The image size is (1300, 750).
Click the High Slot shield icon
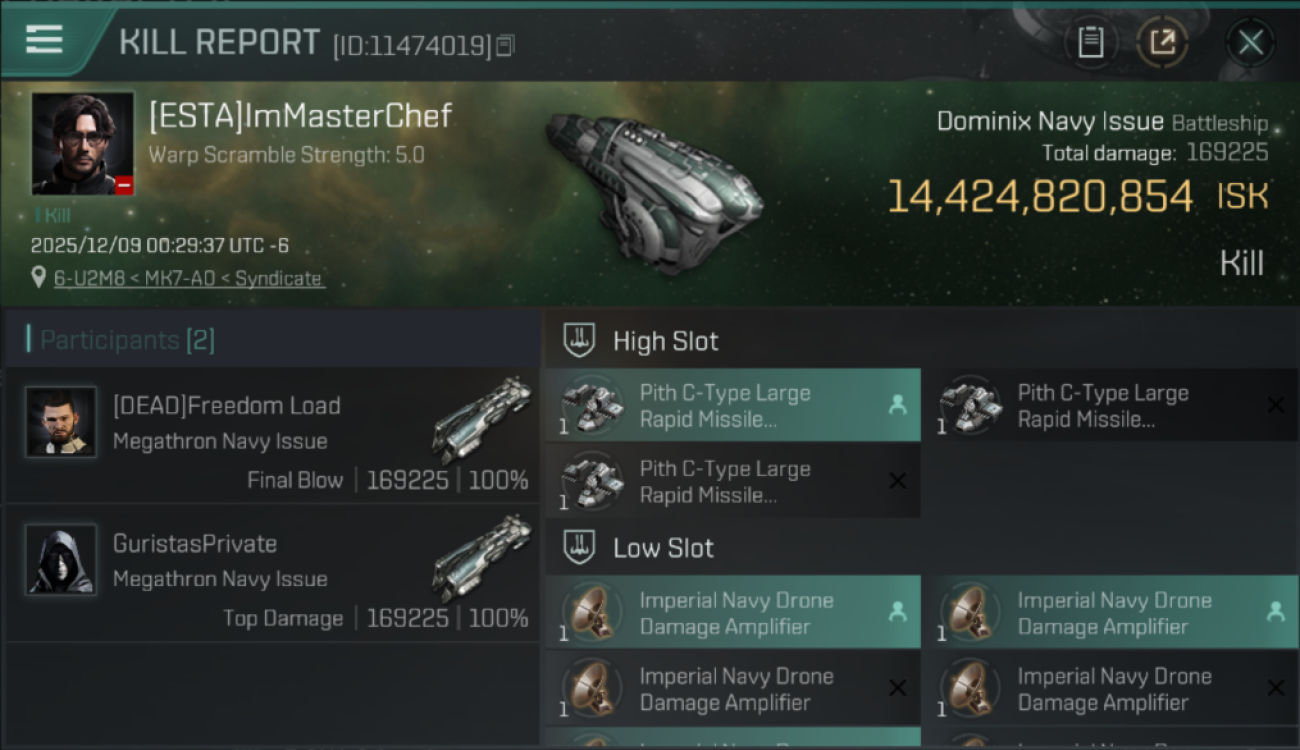(x=580, y=341)
